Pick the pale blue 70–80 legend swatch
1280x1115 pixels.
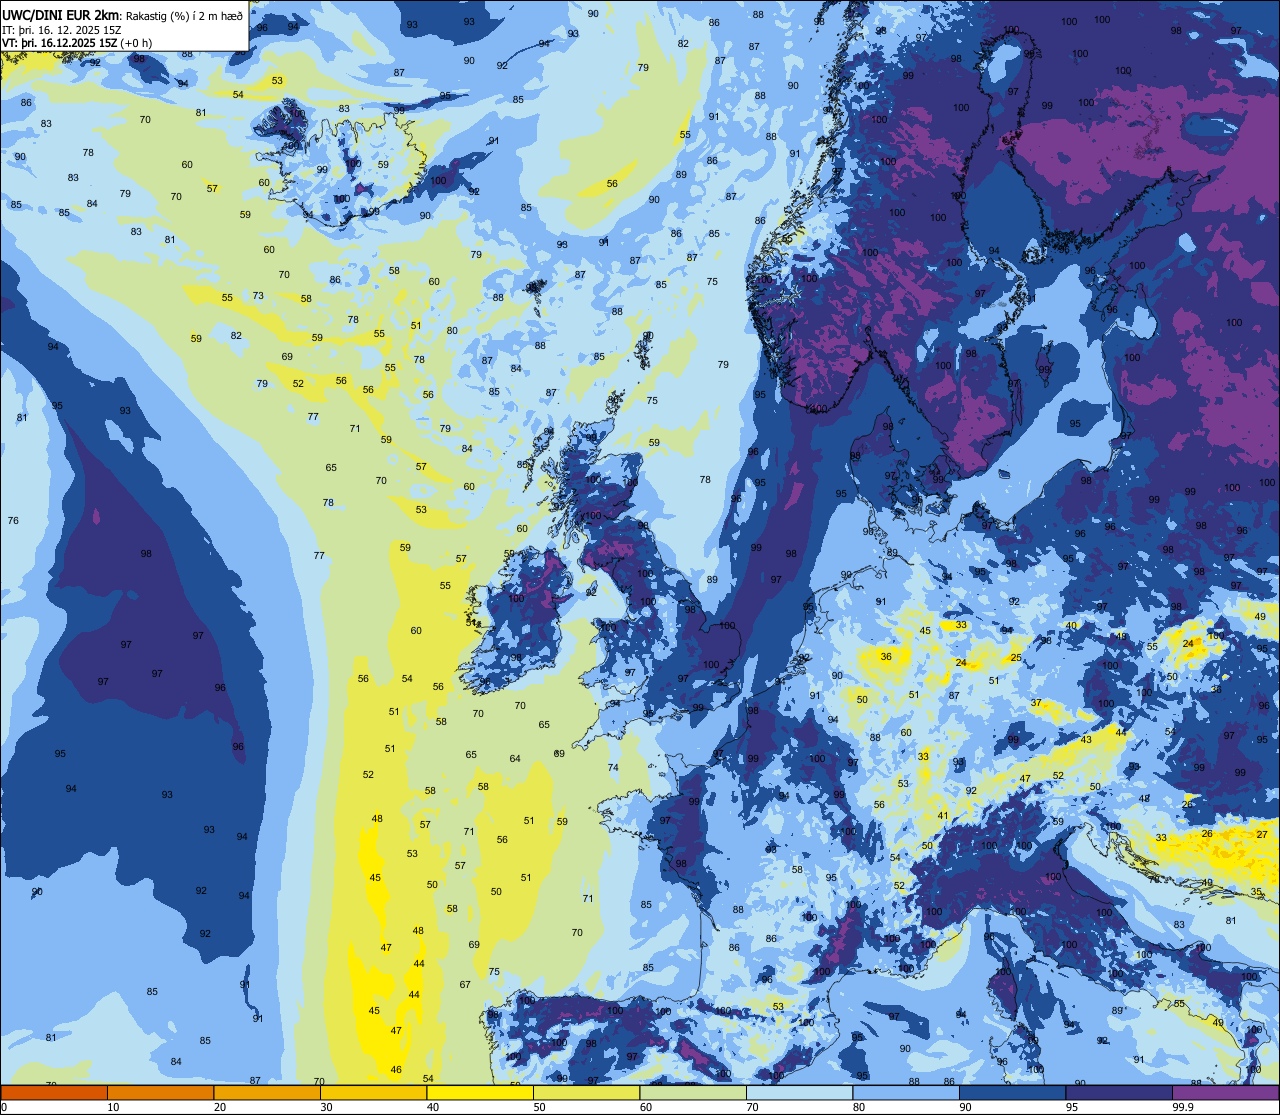pos(799,1092)
